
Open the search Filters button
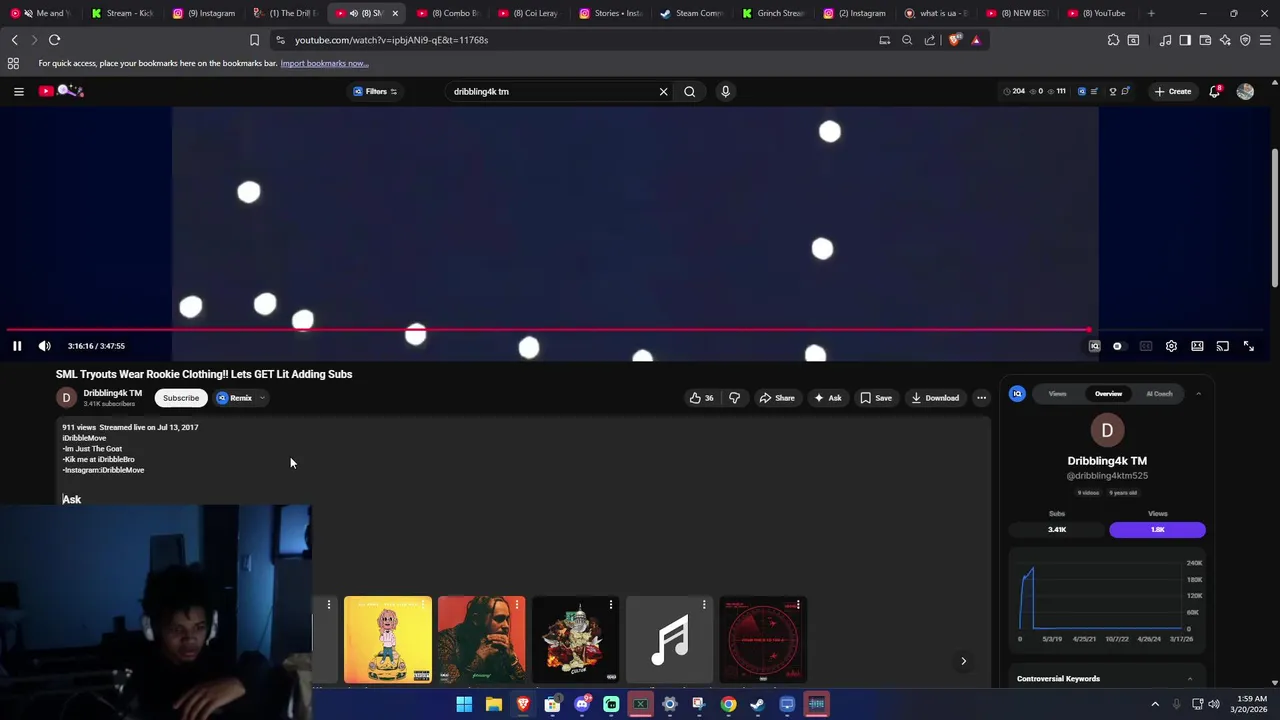[375, 91]
